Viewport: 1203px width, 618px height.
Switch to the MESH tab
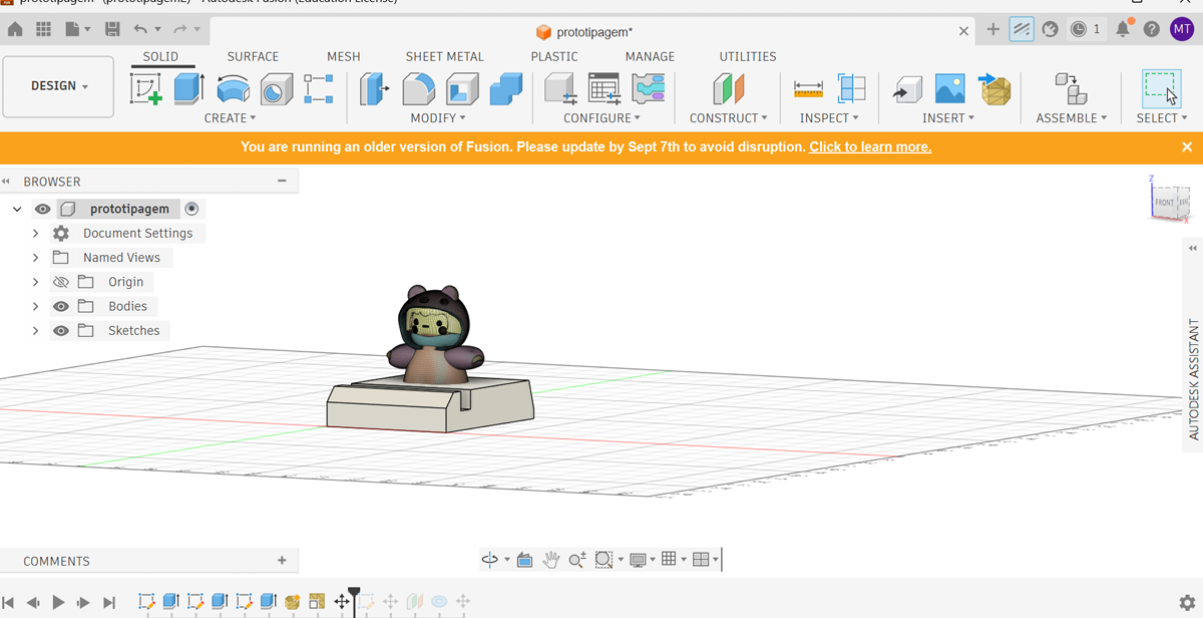tap(343, 56)
